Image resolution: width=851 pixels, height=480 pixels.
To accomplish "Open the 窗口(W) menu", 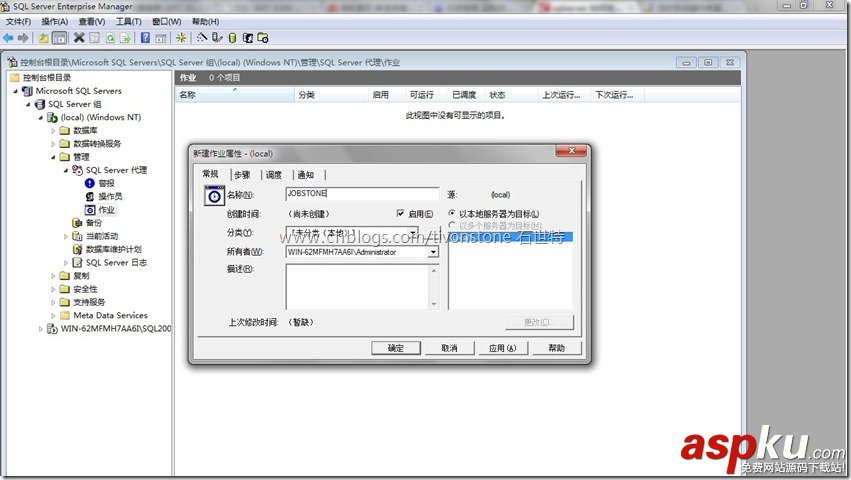I will [x=167, y=22].
